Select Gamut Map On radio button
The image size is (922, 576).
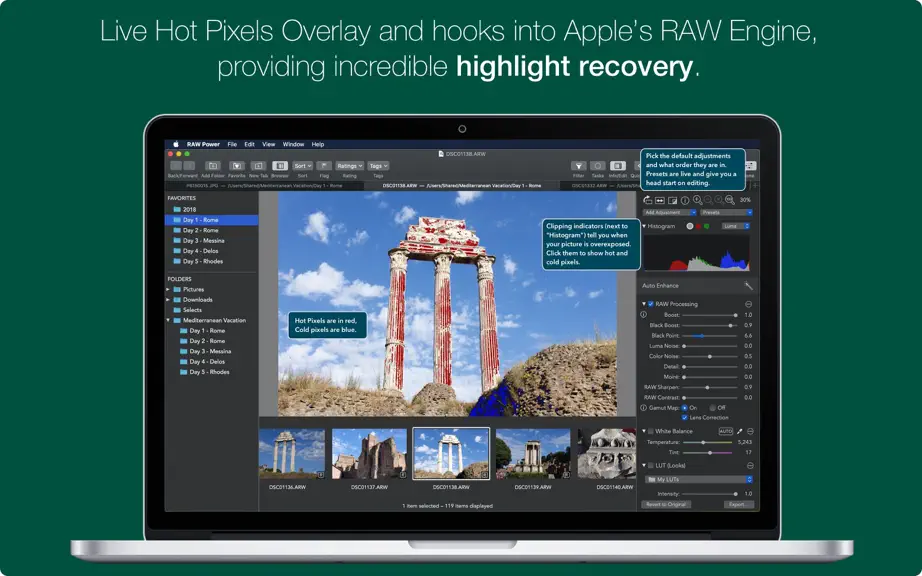pyautogui.click(x=684, y=408)
